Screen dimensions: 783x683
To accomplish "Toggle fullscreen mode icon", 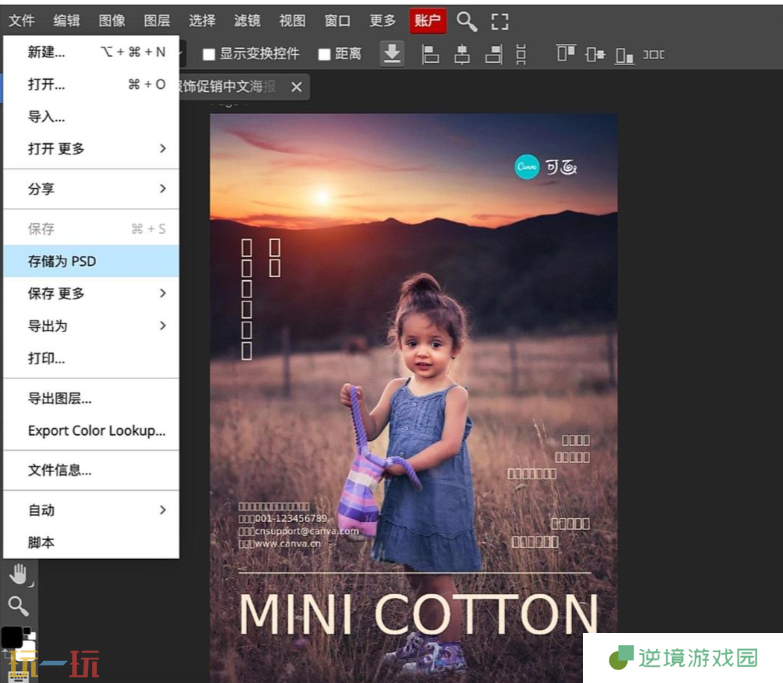I will click(499, 21).
